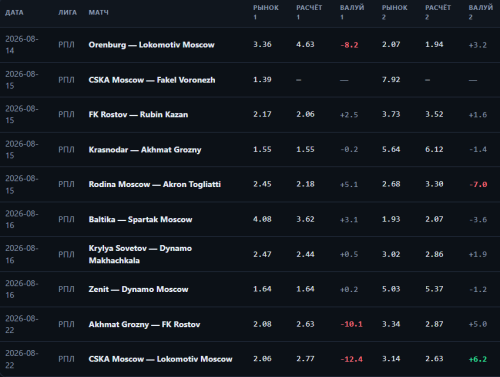Screen dimensions: 500x377
Task: Click the РАСЧЁТ 1 column header
Action: (309, 12)
